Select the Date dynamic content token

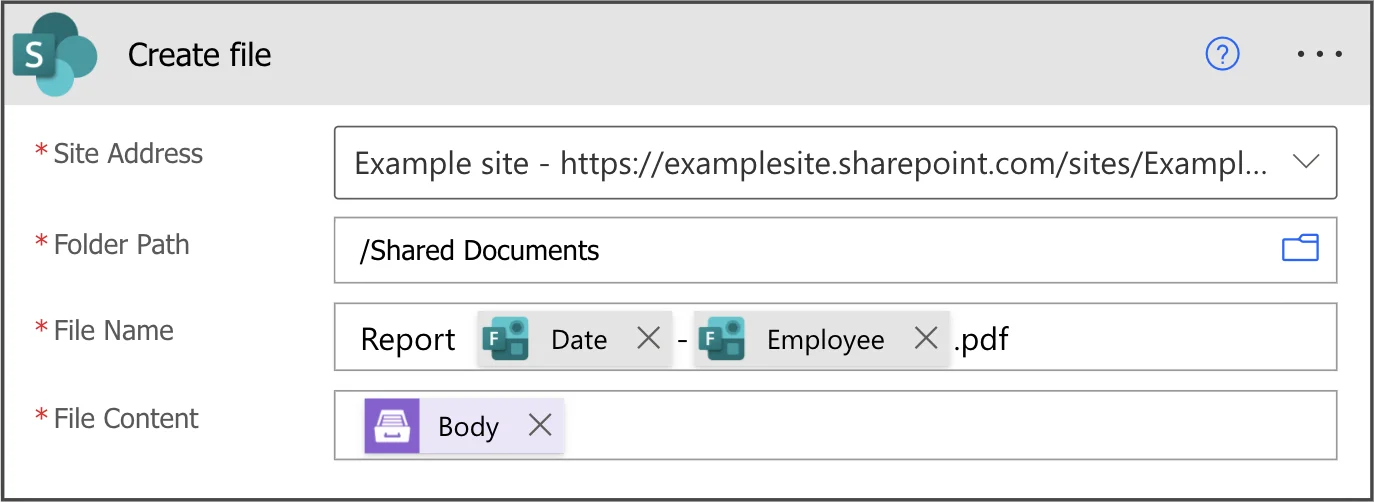(575, 339)
